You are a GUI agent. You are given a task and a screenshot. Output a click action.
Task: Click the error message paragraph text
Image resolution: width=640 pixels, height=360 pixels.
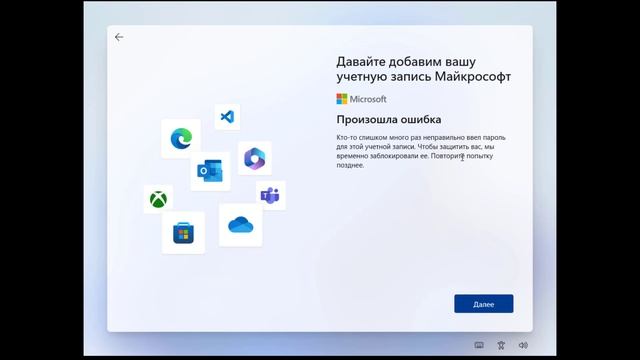click(421, 151)
